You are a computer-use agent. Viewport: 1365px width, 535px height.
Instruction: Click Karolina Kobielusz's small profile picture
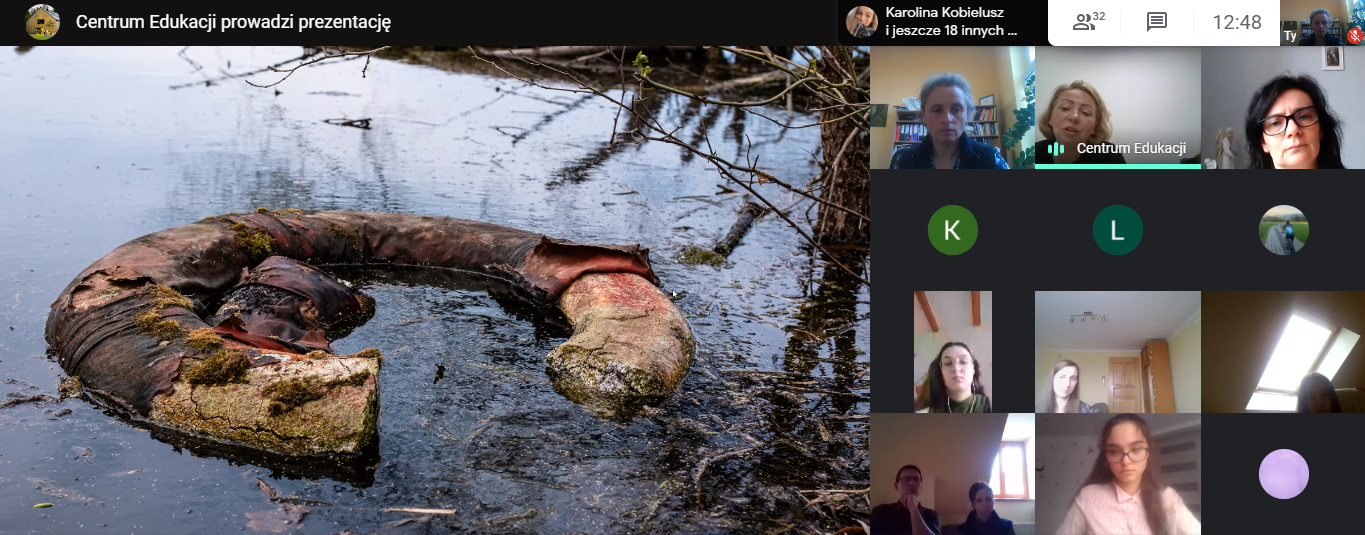[x=861, y=22]
